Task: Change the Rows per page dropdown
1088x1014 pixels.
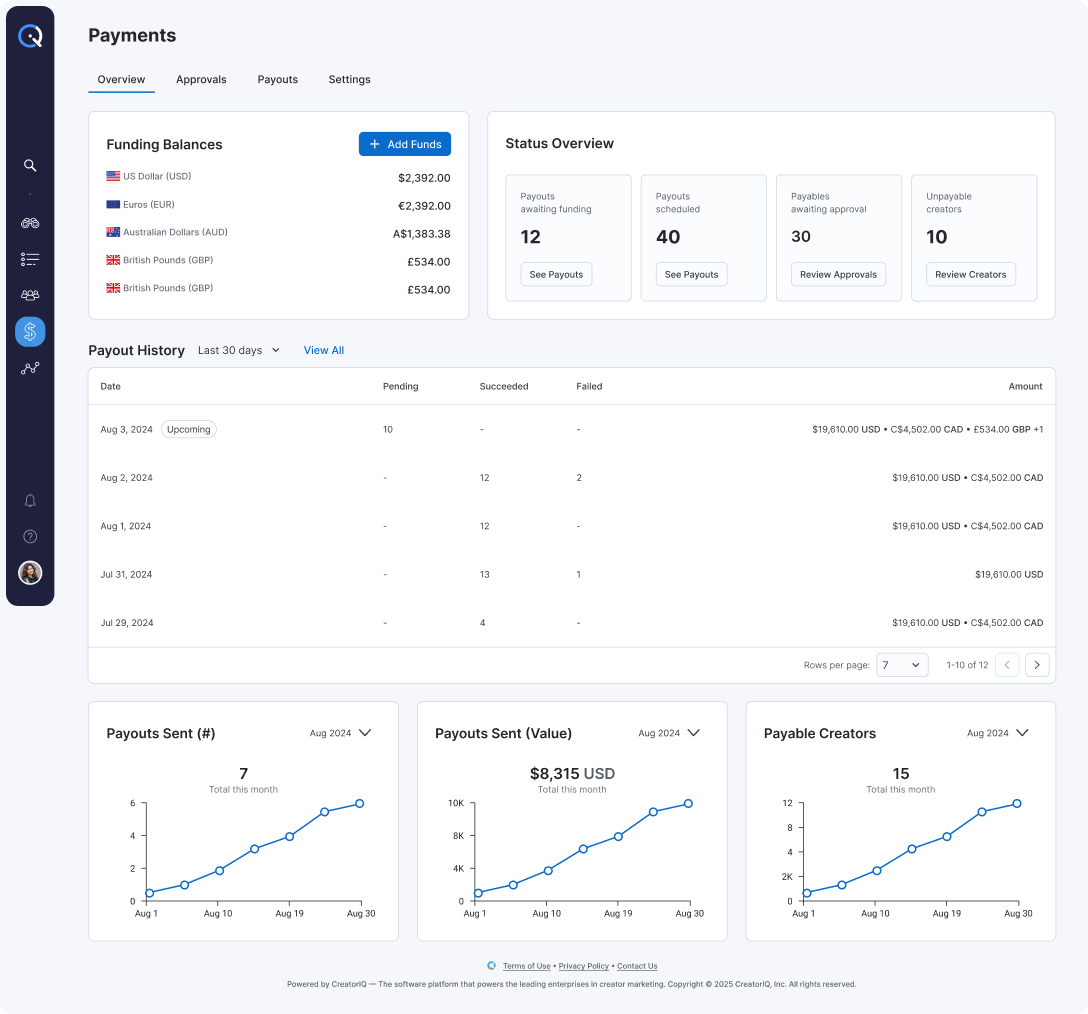Action: [x=902, y=664]
